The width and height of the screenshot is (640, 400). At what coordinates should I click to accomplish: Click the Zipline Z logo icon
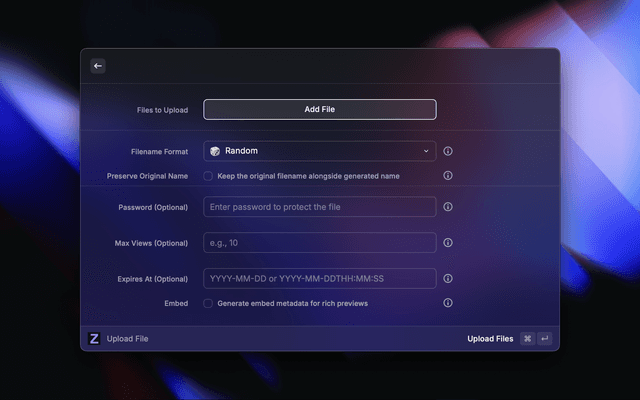(x=95, y=339)
